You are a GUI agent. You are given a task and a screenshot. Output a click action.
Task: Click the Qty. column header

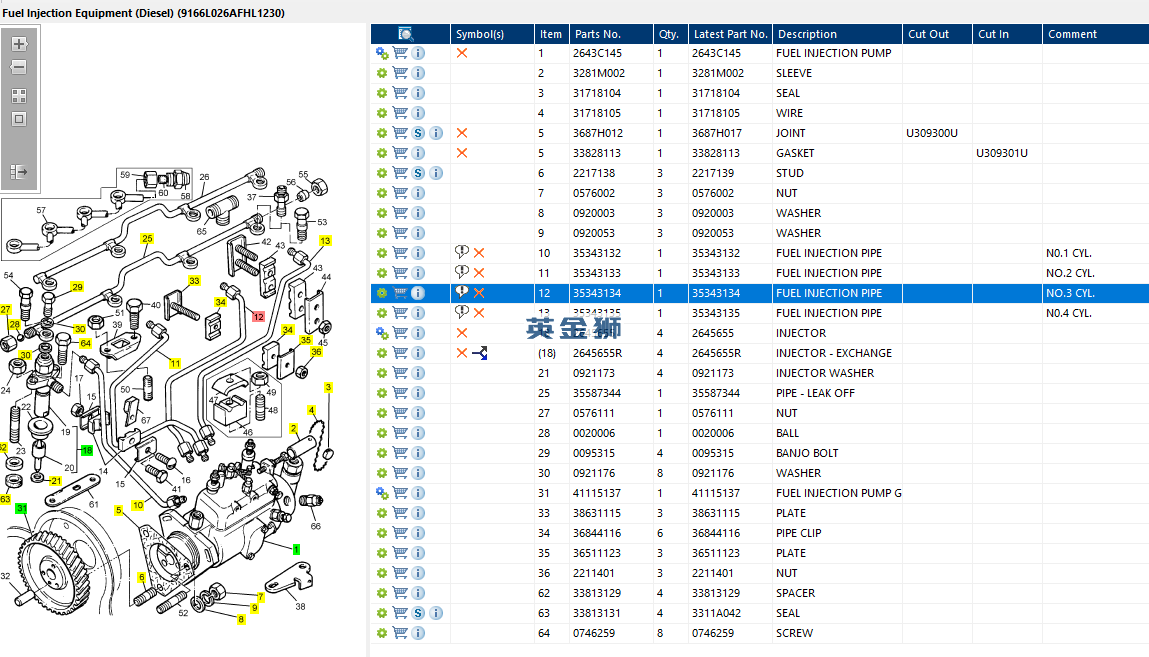670,34
